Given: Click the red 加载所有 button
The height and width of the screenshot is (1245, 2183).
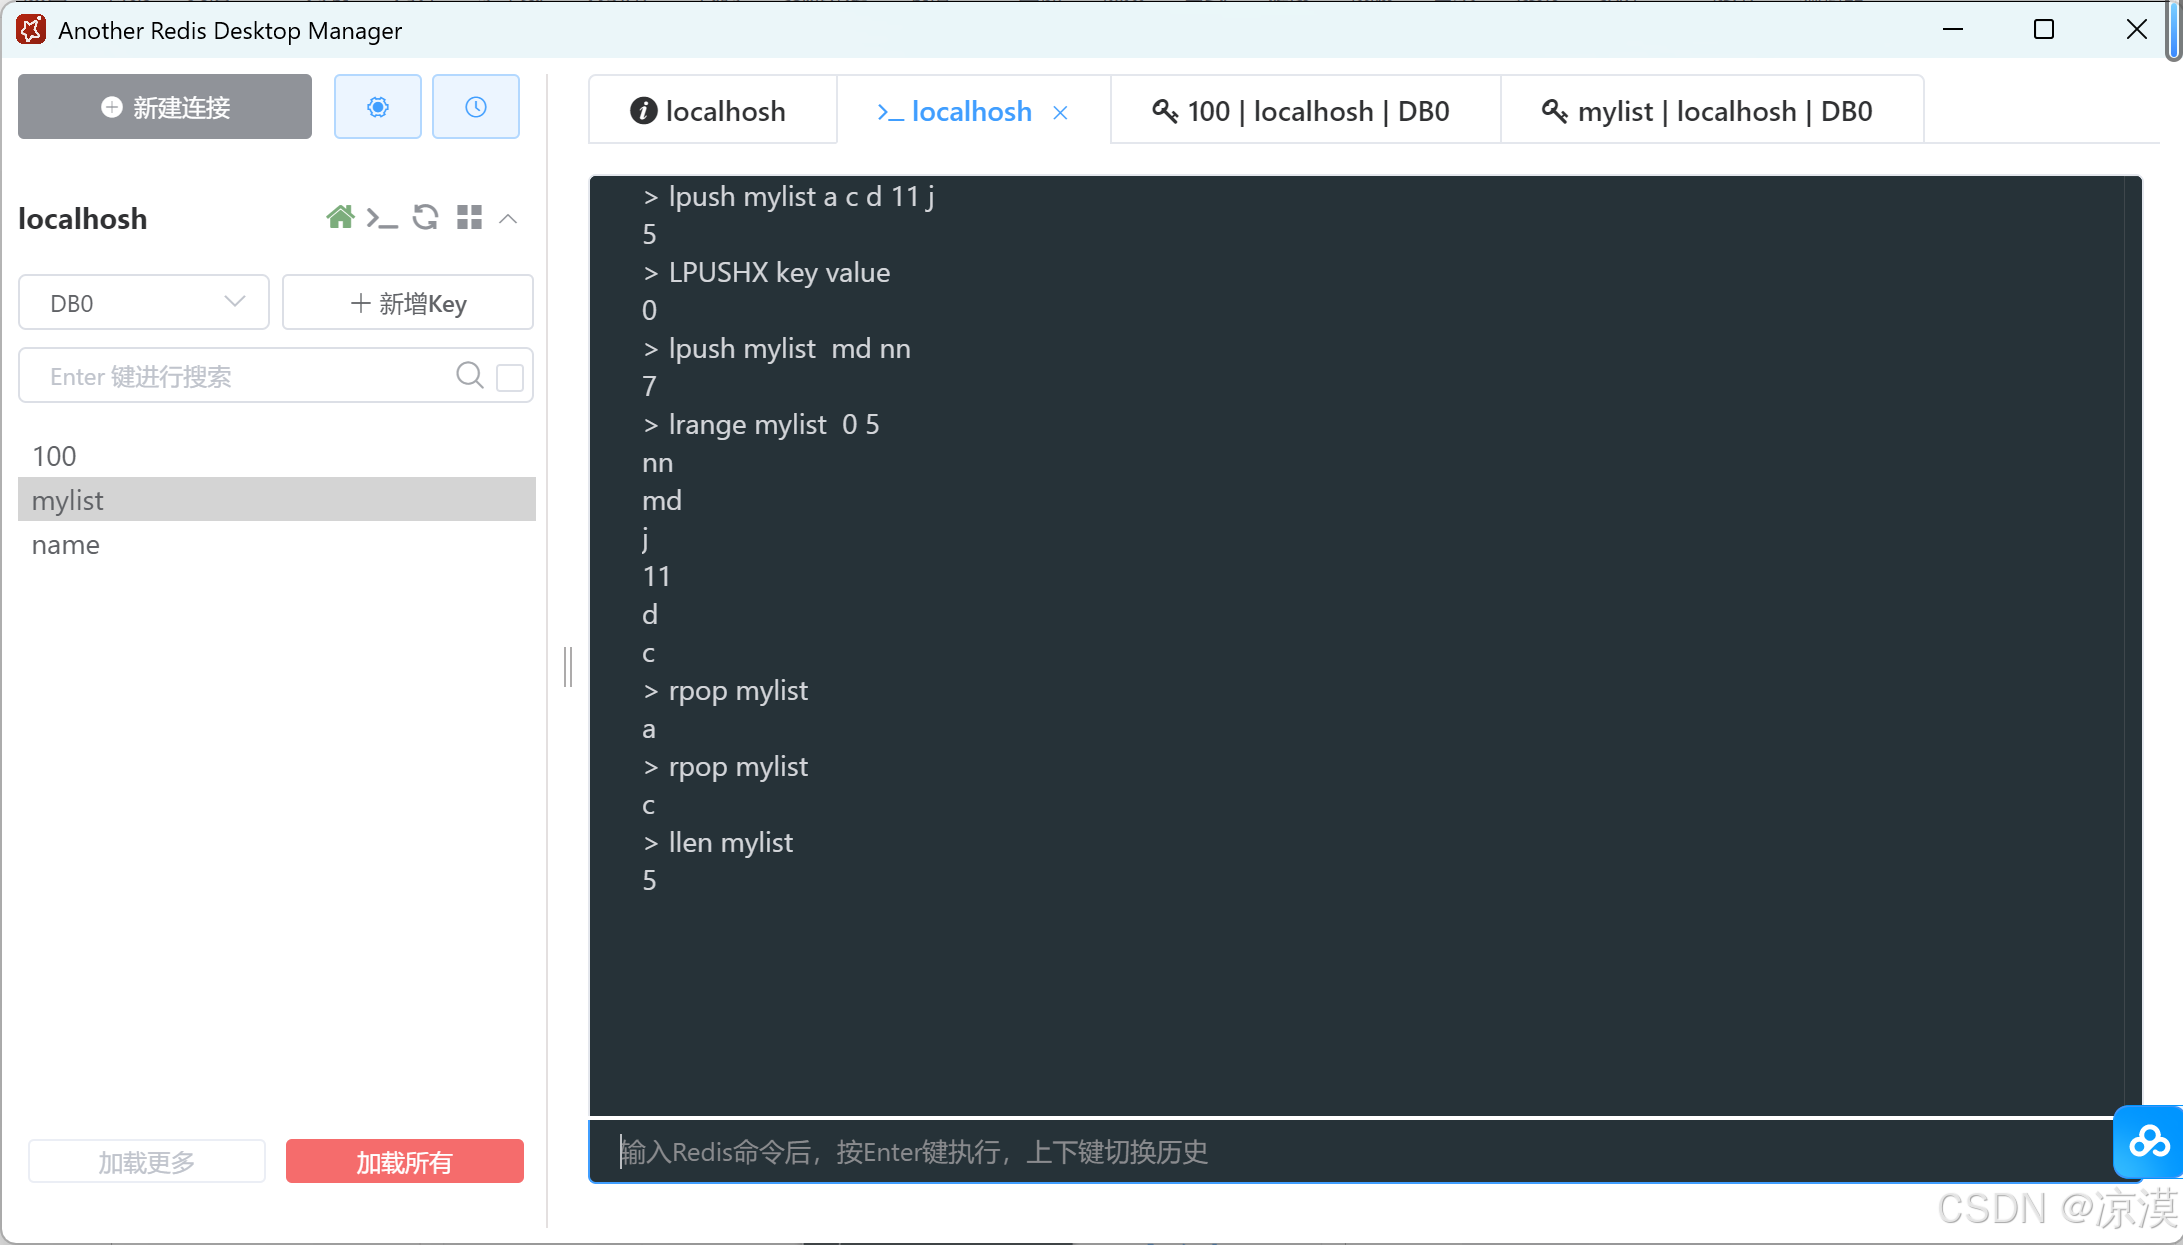Looking at the screenshot, I should [x=405, y=1162].
